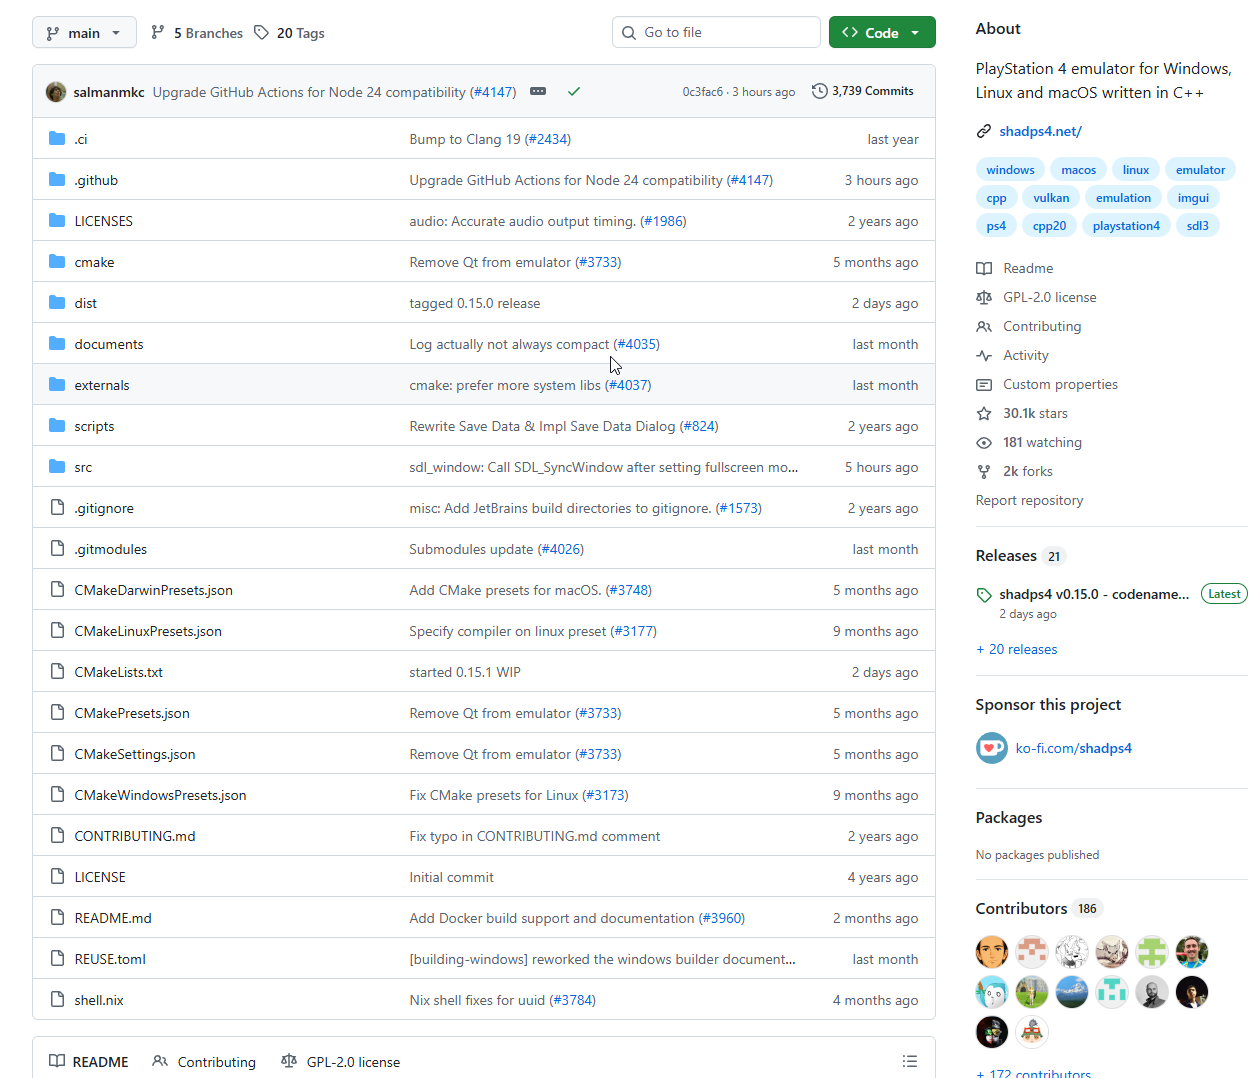This screenshot has width=1253, height=1078.
Task: Click the Go to file search field
Action: (716, 32)
